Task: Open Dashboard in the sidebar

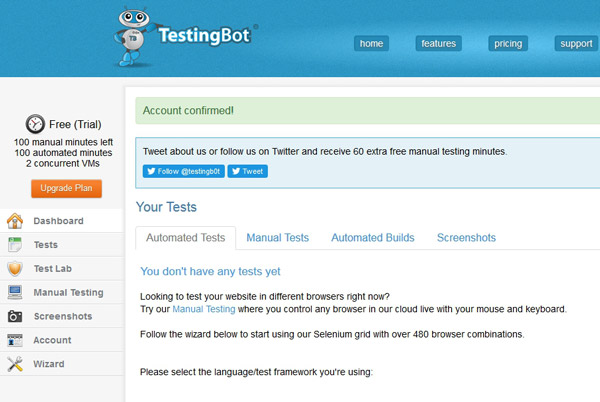Action: tap(62, 221)
